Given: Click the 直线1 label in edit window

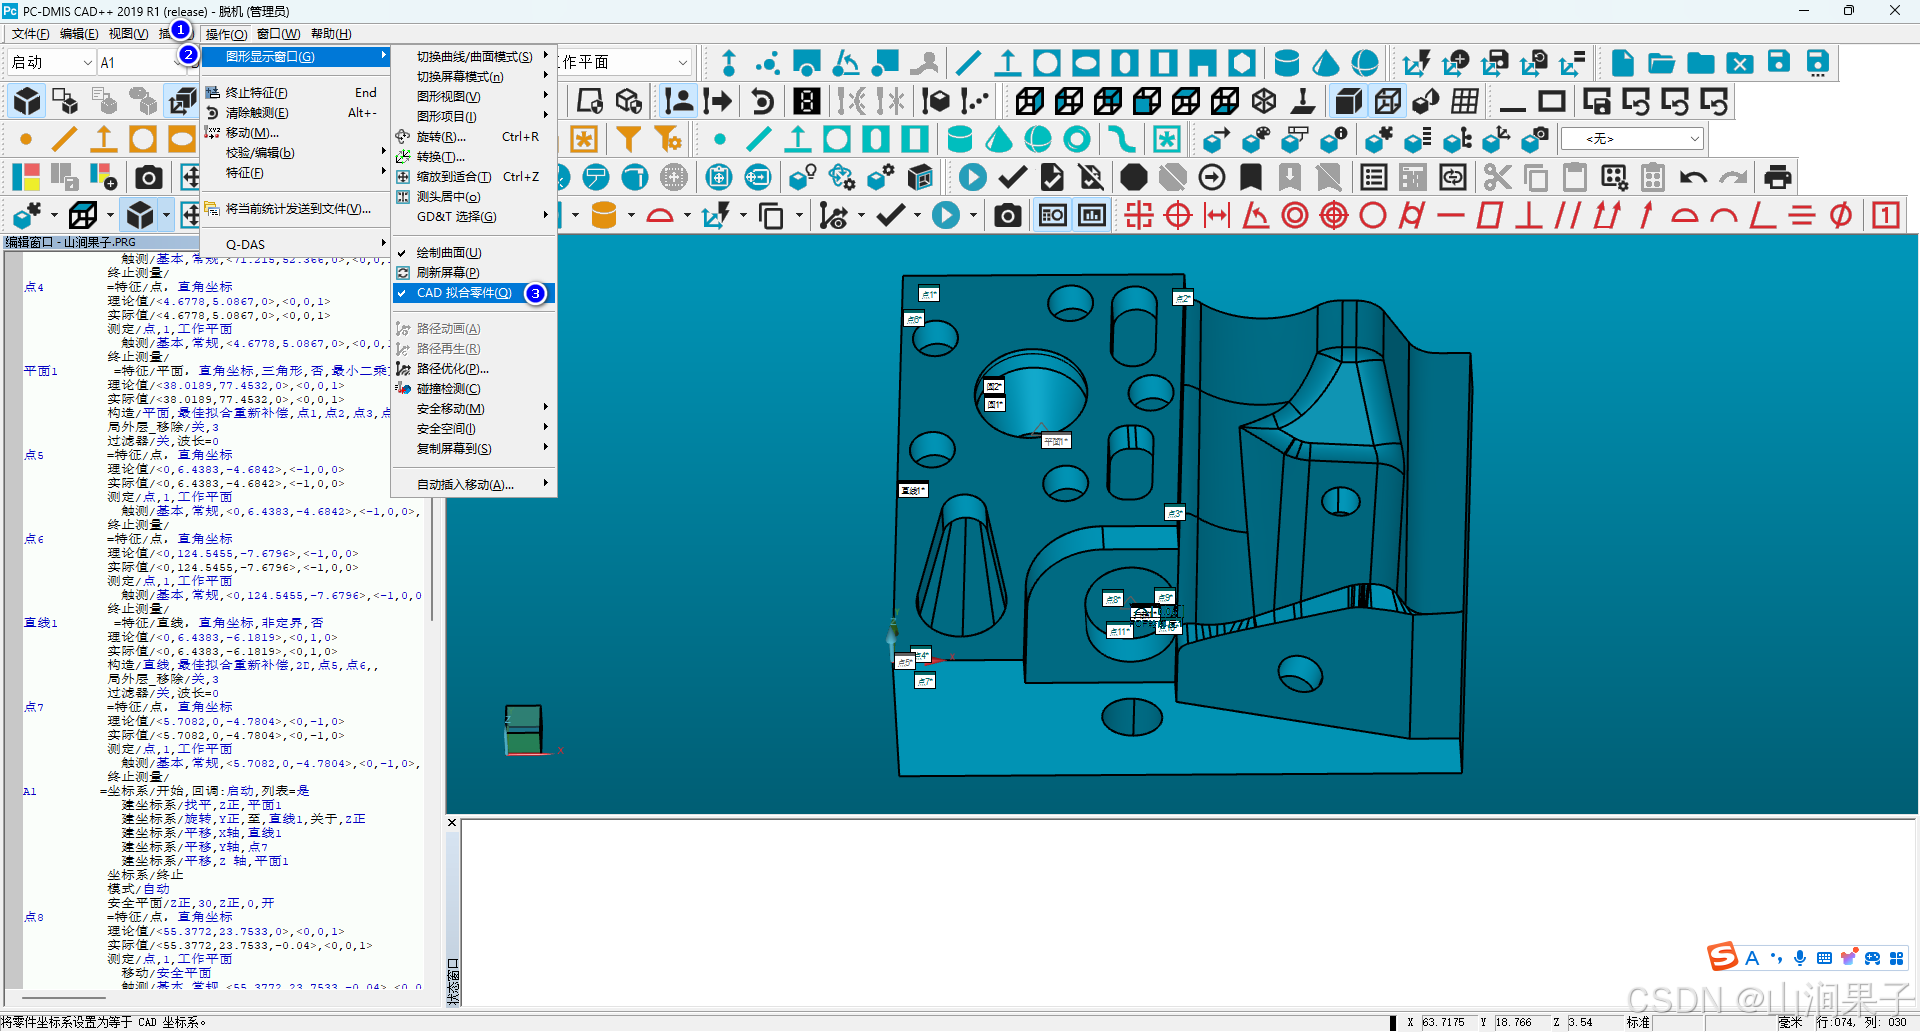Looking at the screenshot, I should coord(41,623).
